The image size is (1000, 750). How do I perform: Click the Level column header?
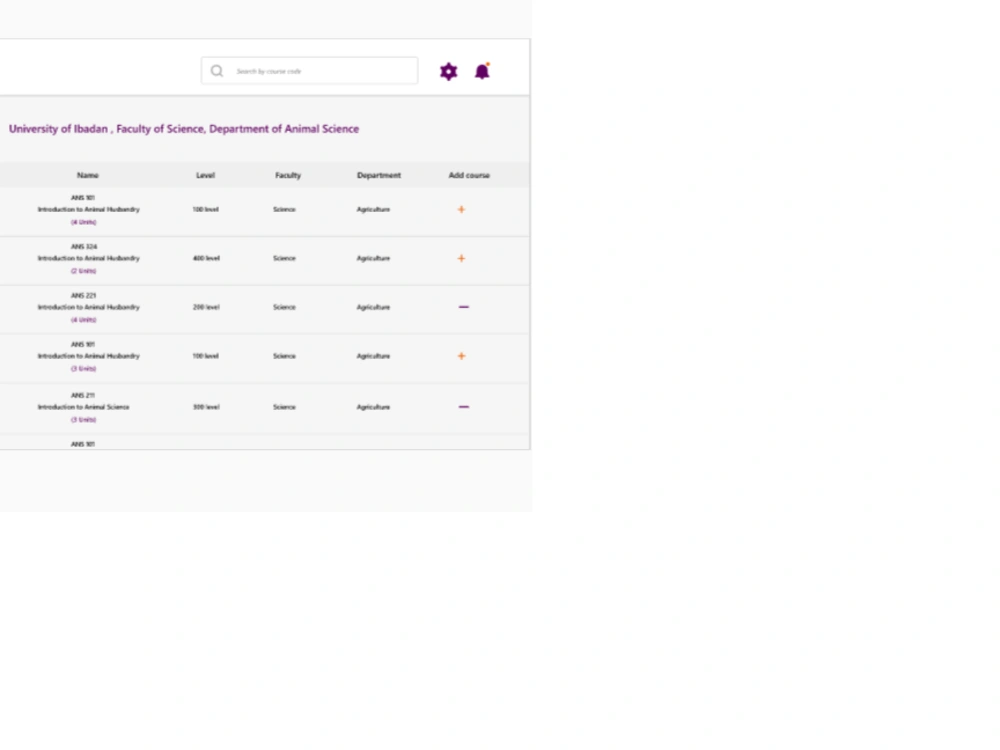(x=205, y=175)
